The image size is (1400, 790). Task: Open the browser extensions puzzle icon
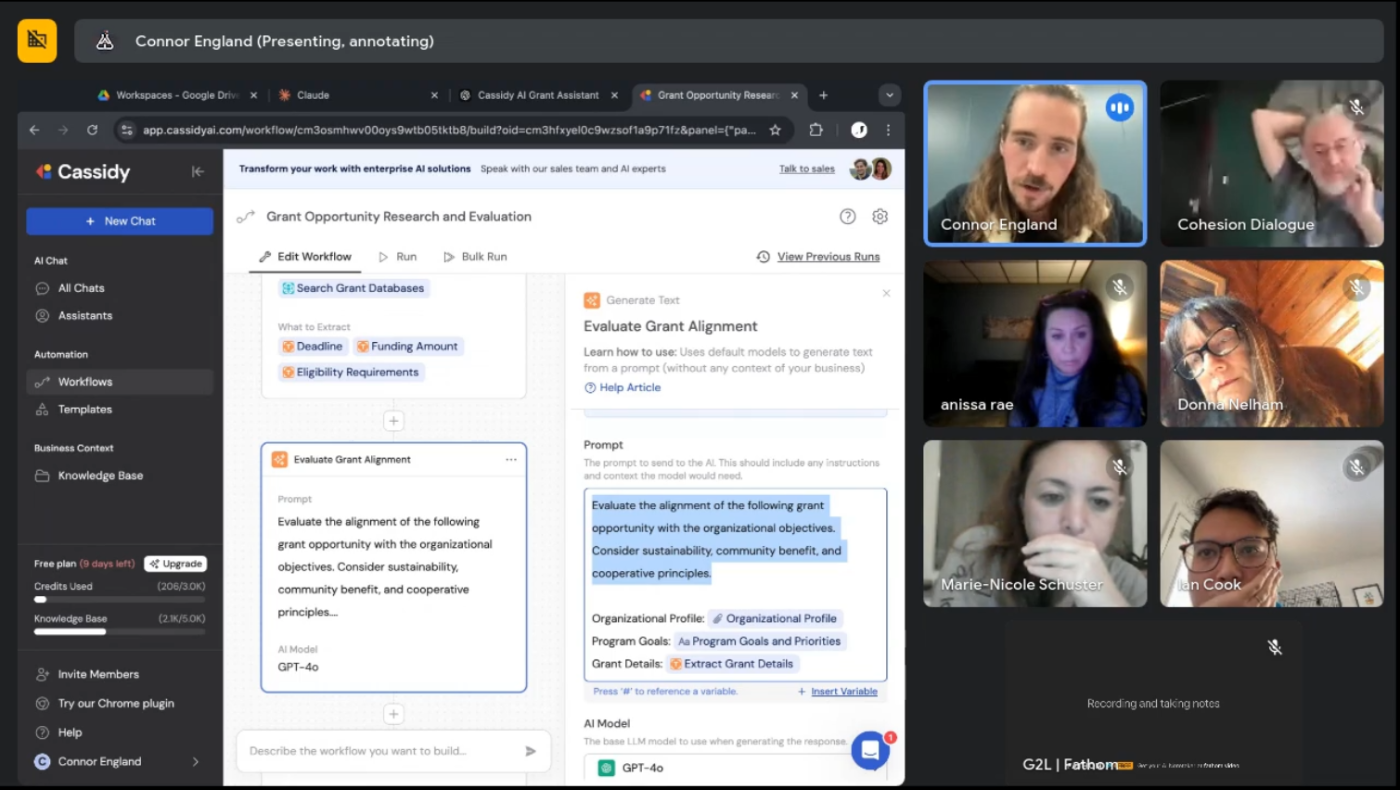(x=816, y=130)
